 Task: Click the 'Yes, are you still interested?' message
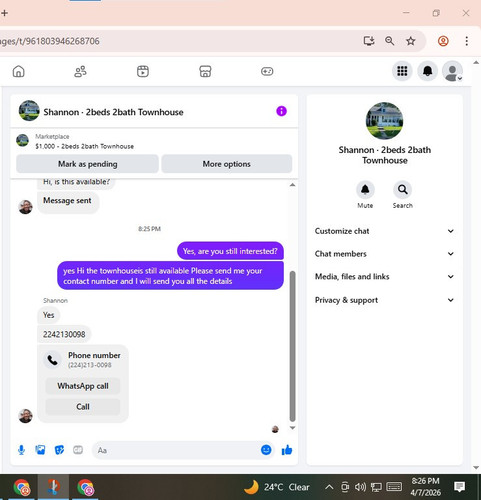[230, 251]
